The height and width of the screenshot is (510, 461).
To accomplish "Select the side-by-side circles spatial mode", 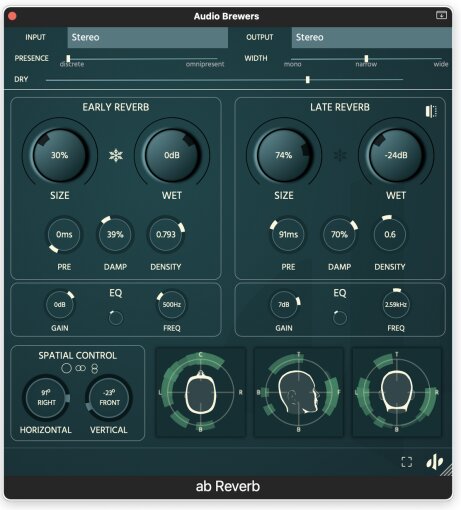I will pos(81,368).
